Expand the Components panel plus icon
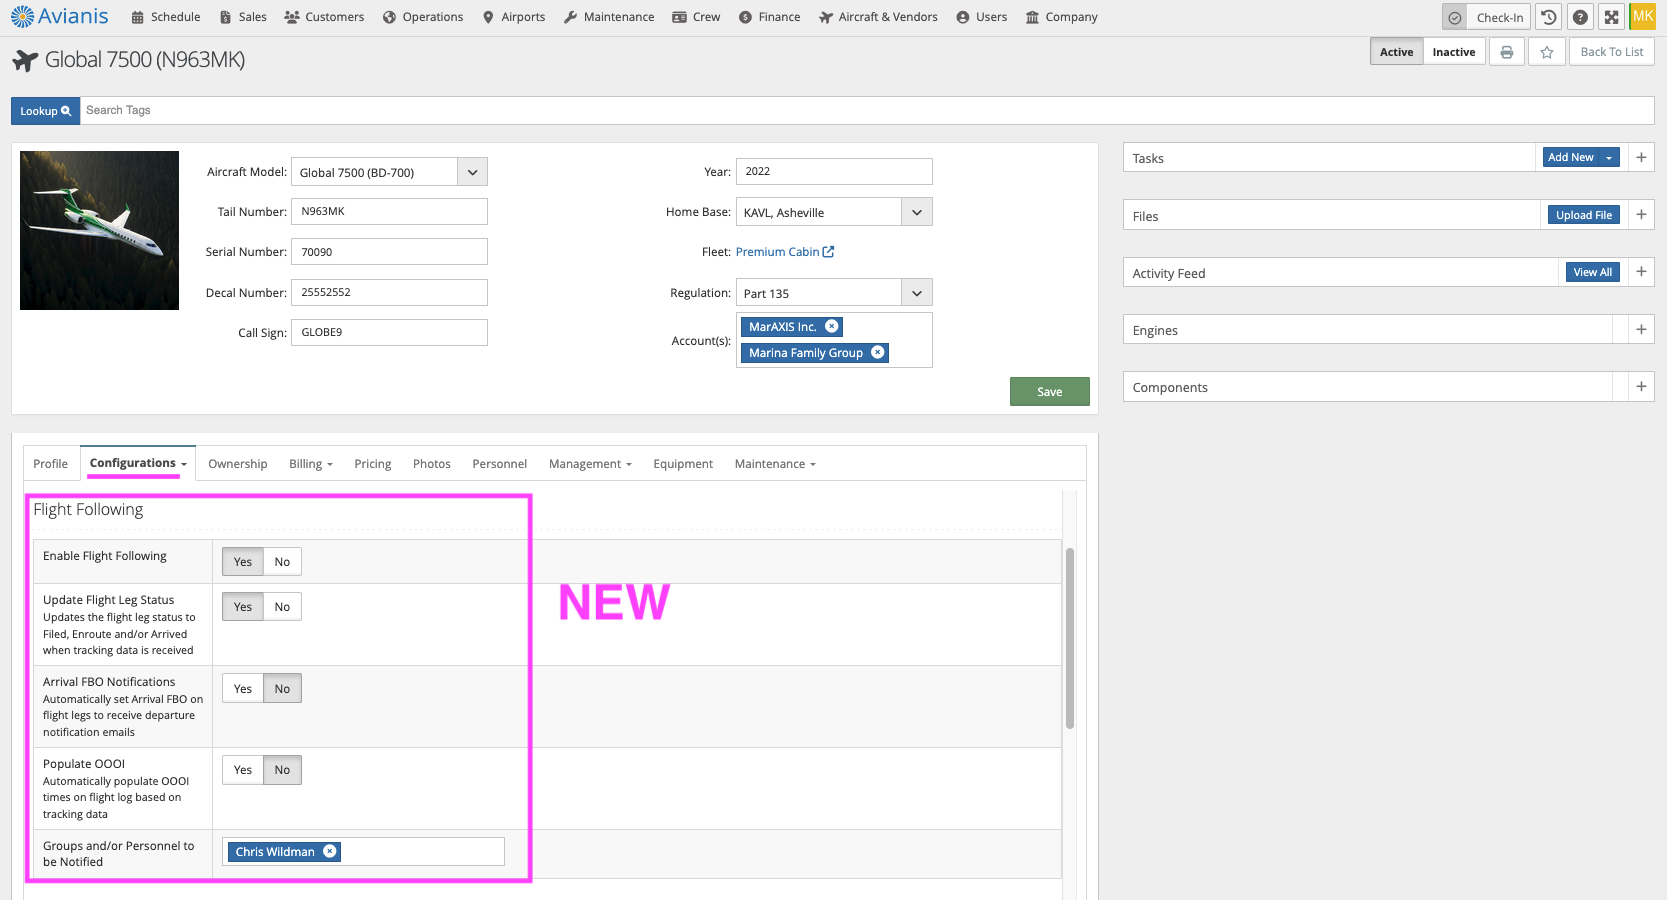This screenshot has height=900, width=1667. tap(1641, 386)
